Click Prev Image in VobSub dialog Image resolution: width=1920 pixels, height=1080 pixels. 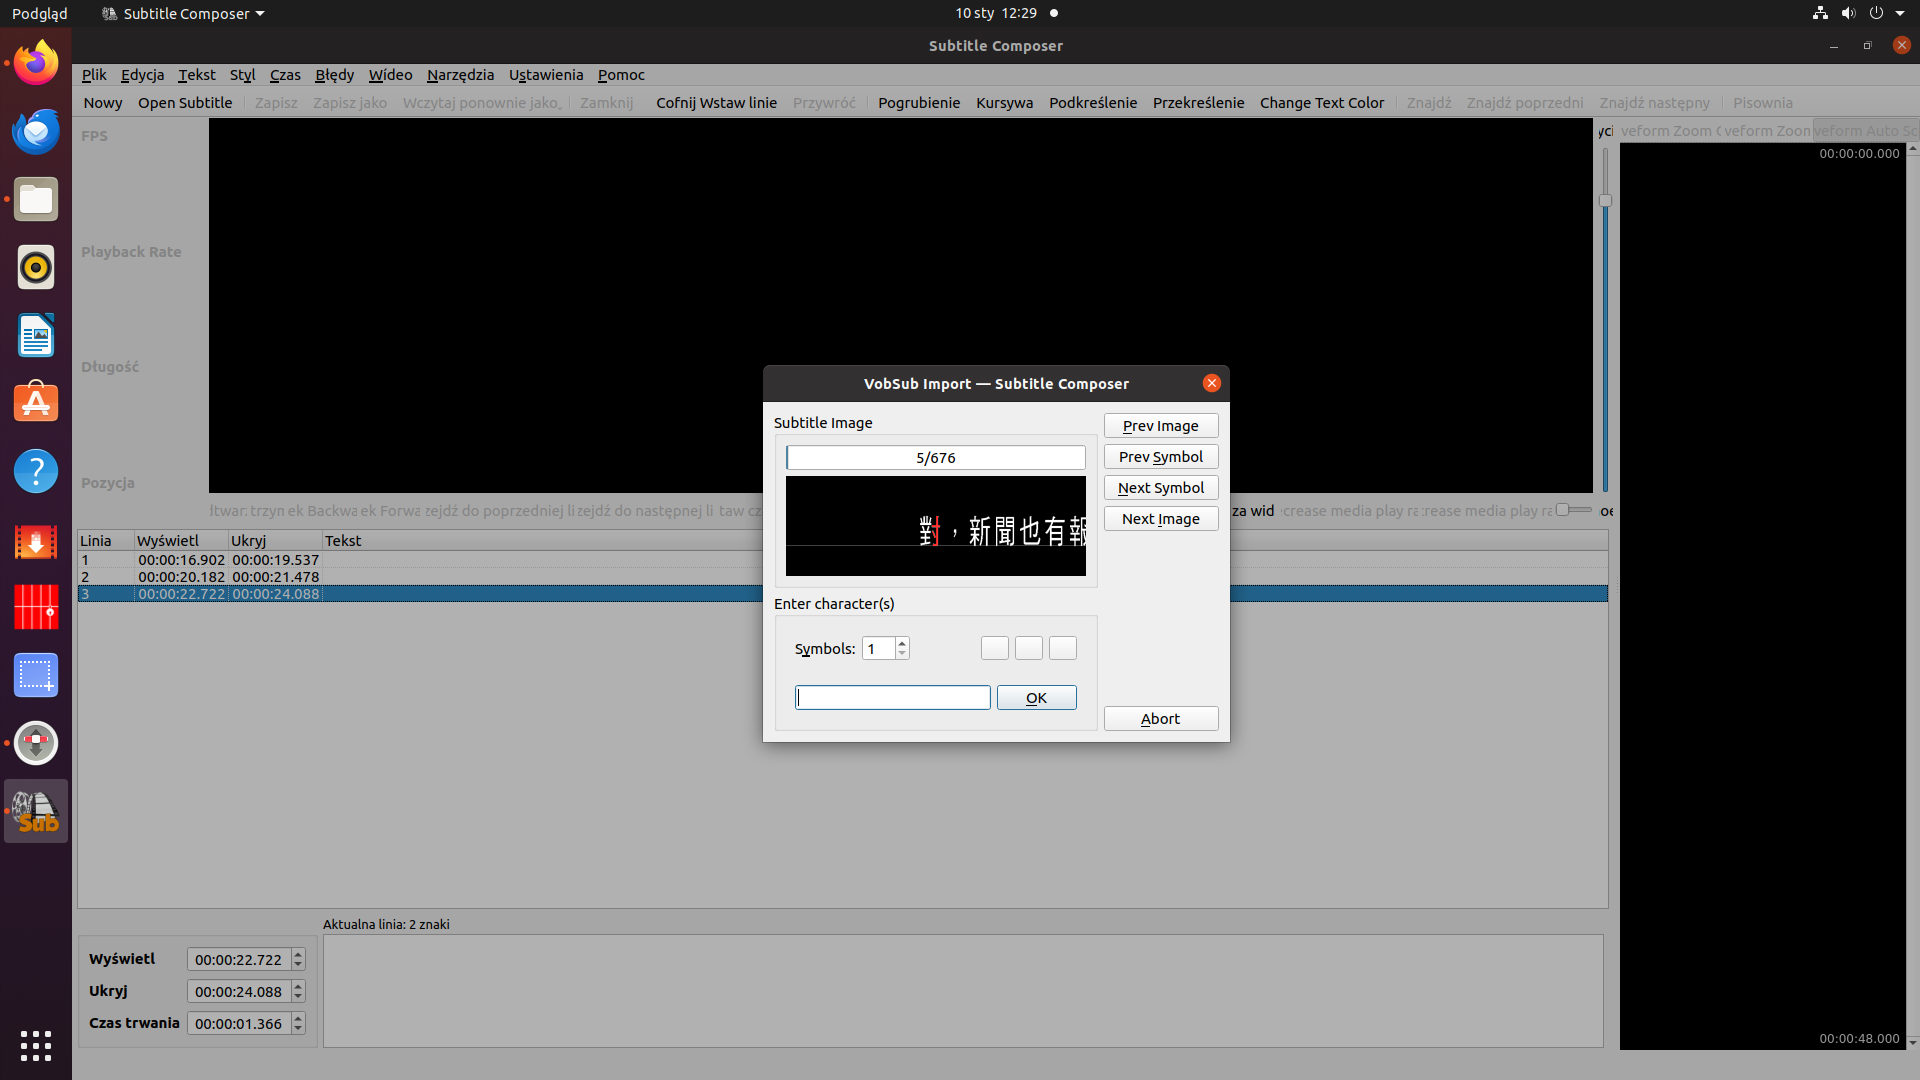coord(1161,426)
